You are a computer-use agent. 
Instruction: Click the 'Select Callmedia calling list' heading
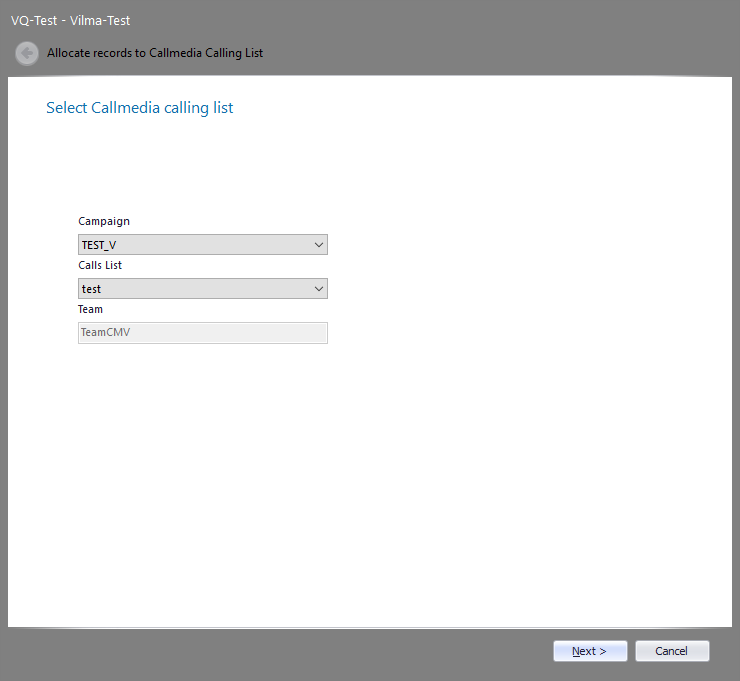click(140, 108)
